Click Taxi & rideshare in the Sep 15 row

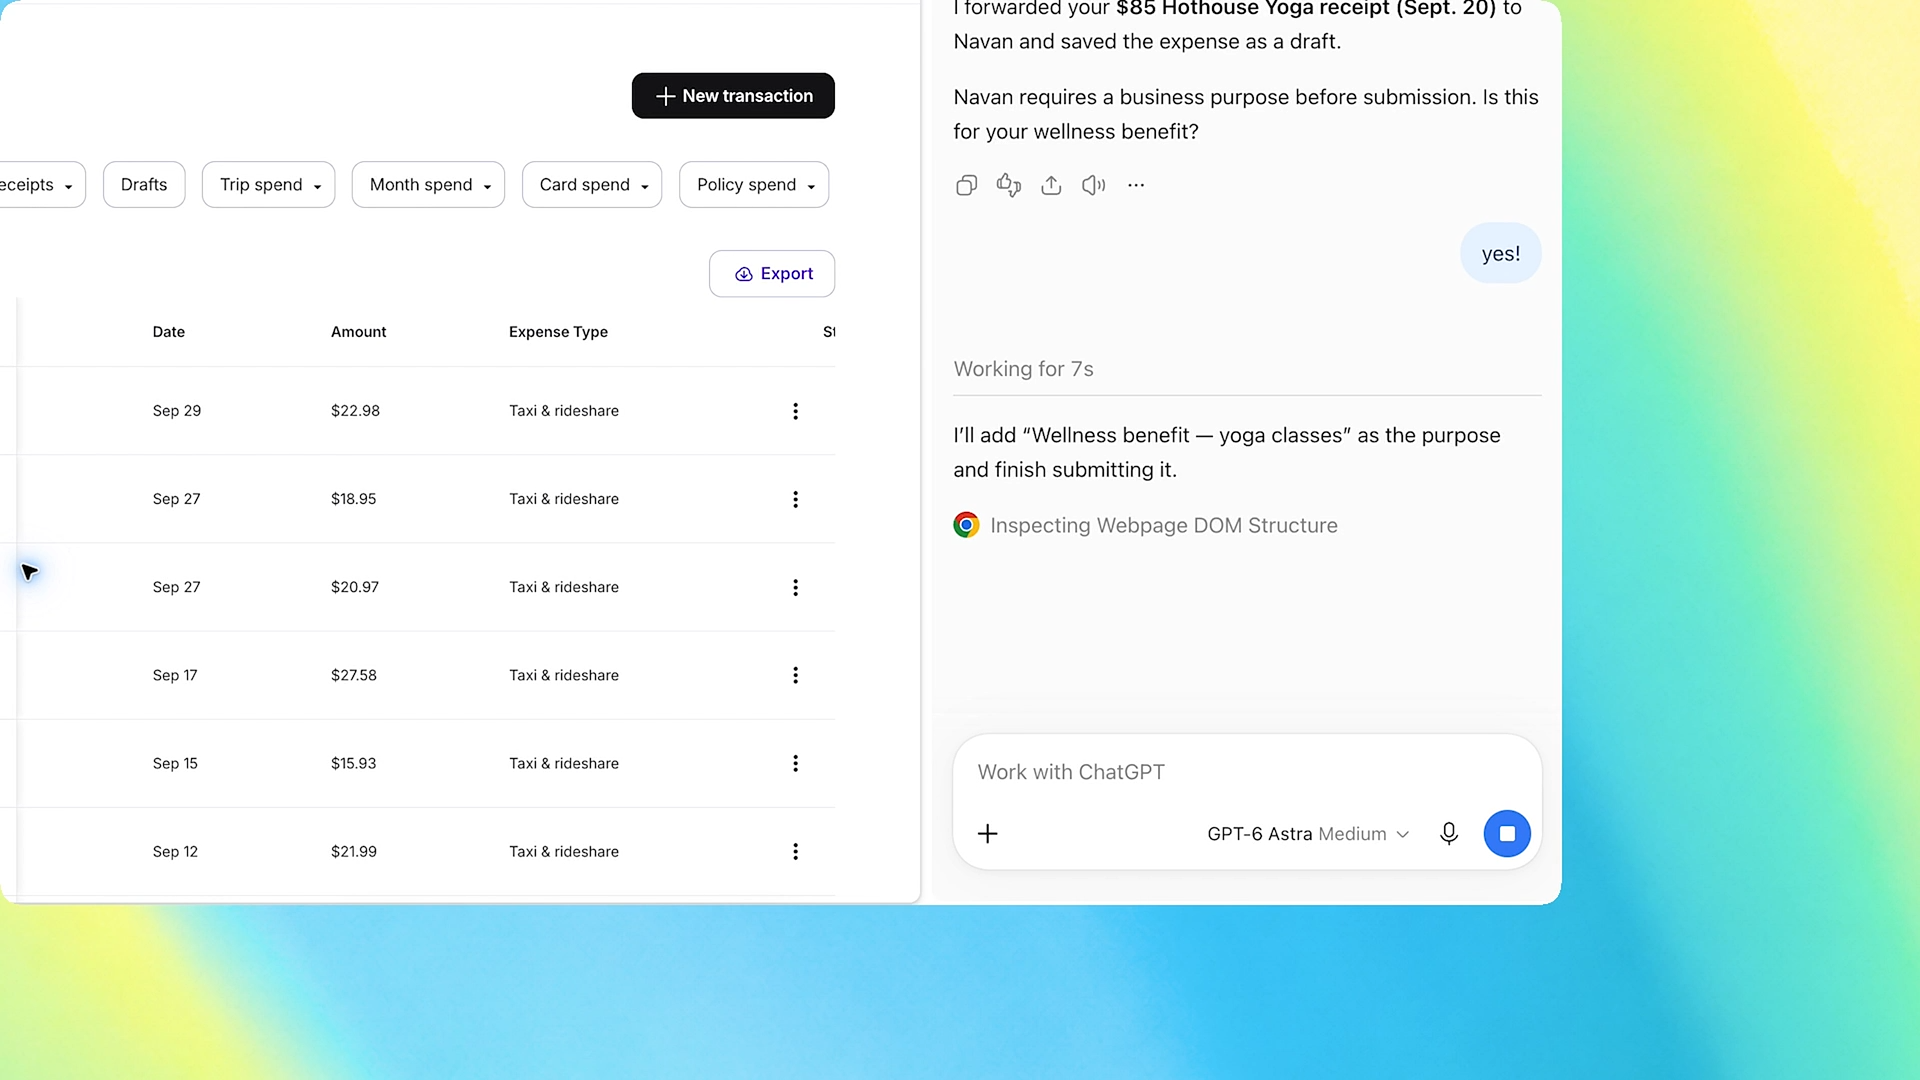[x=564, y=763]
